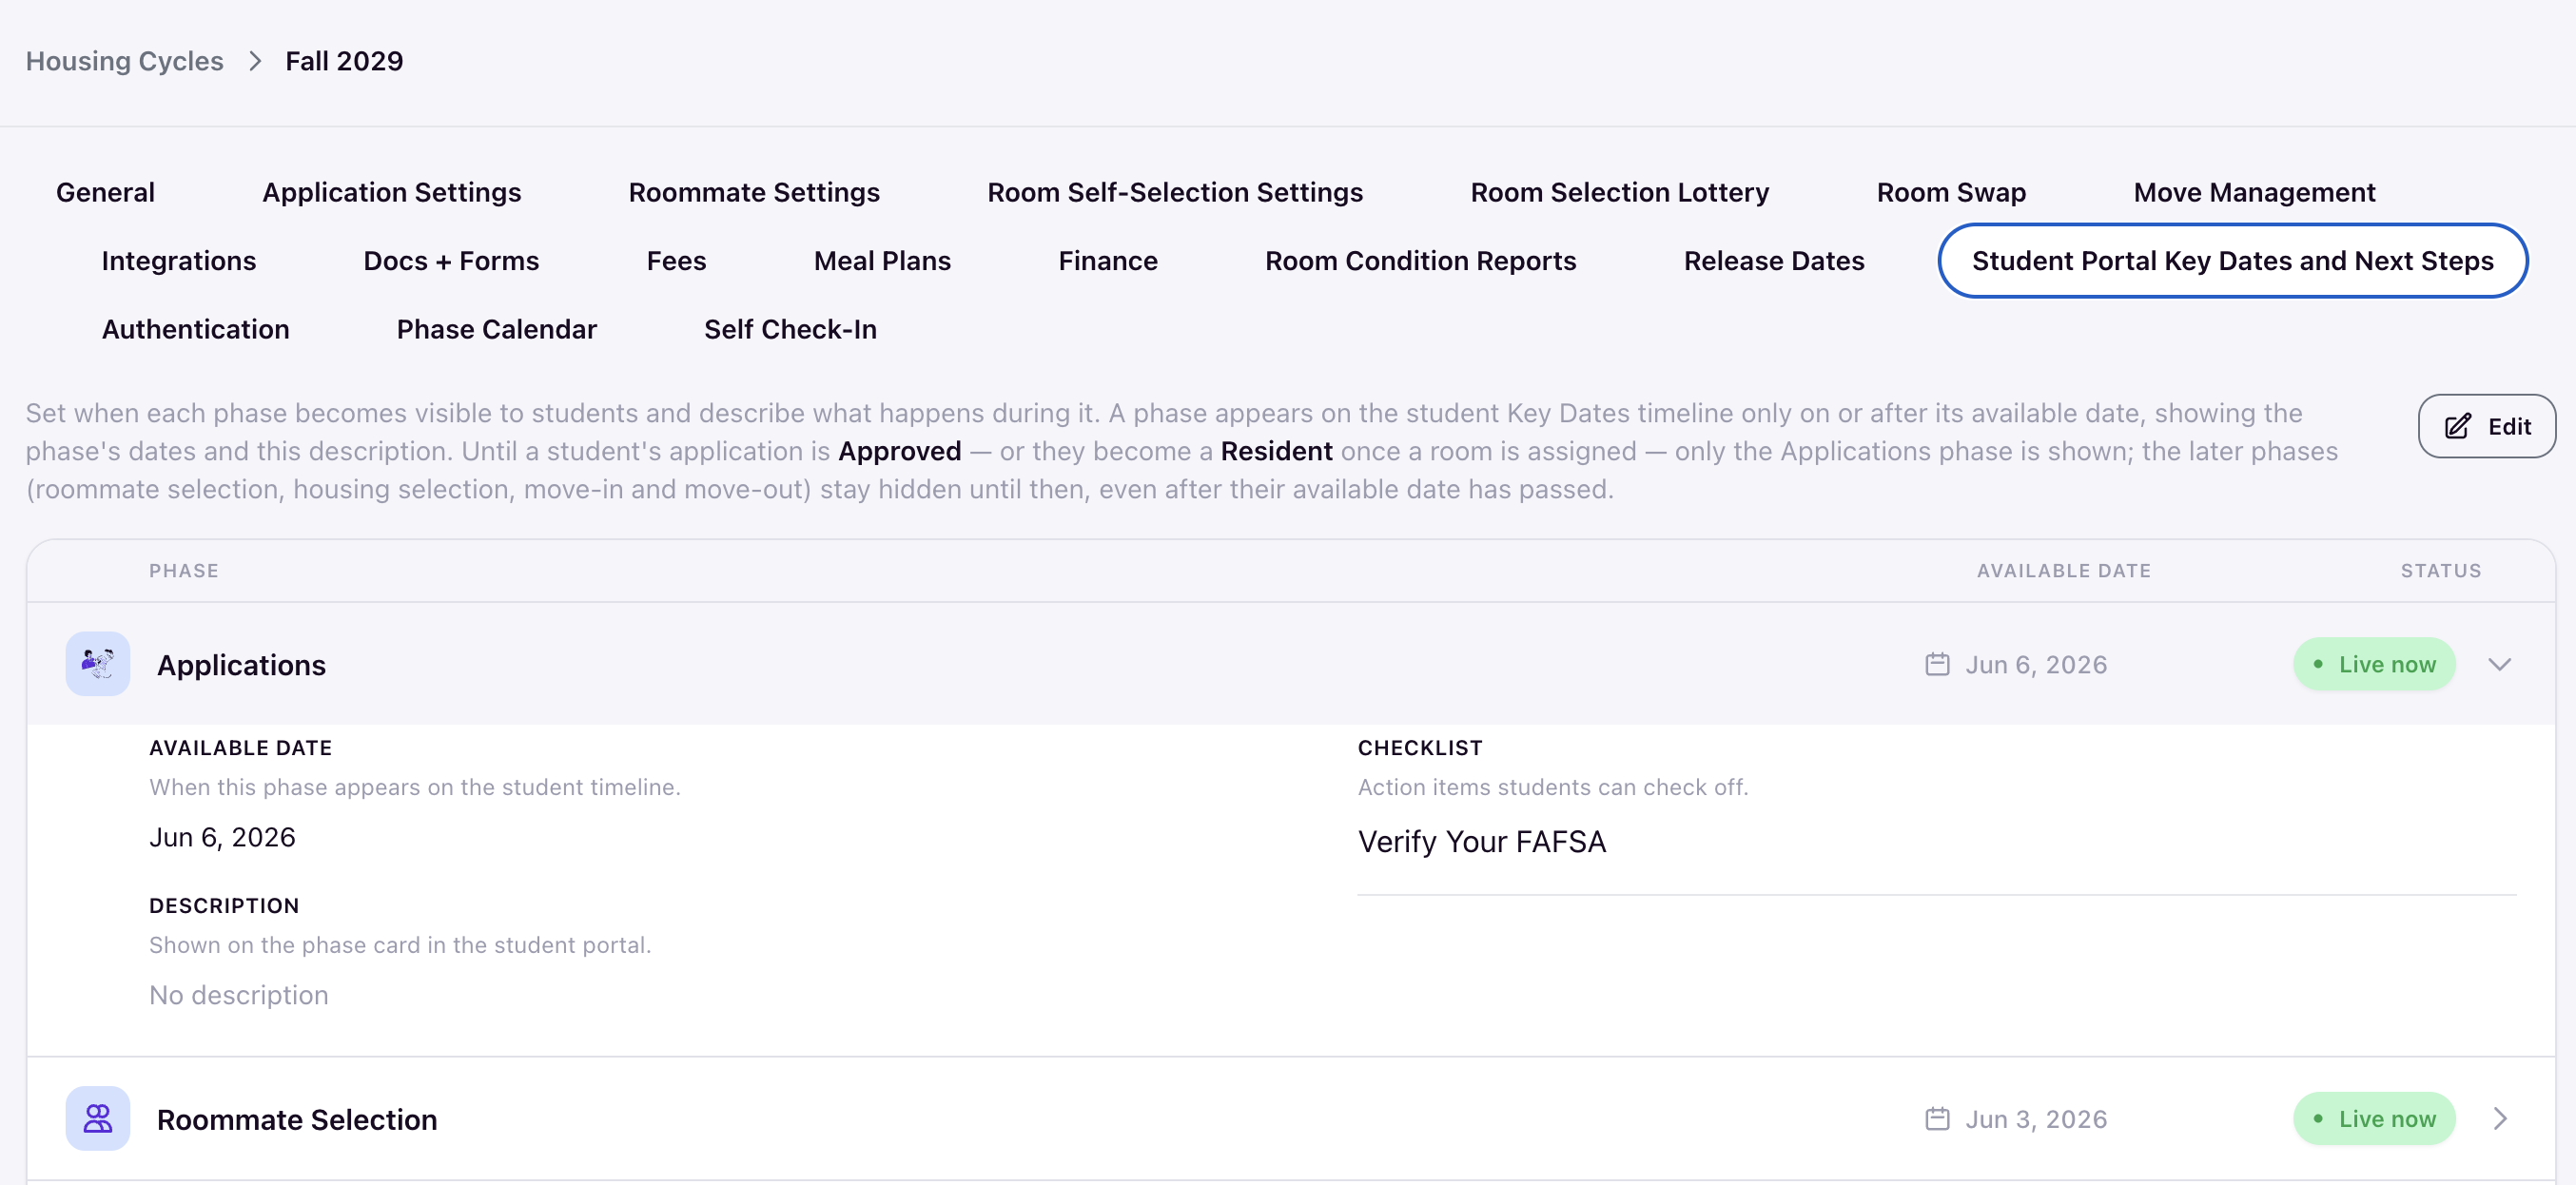Switch to Phase Calendar tab
Screen dimensions: 2576x1185
click(496, 329)
